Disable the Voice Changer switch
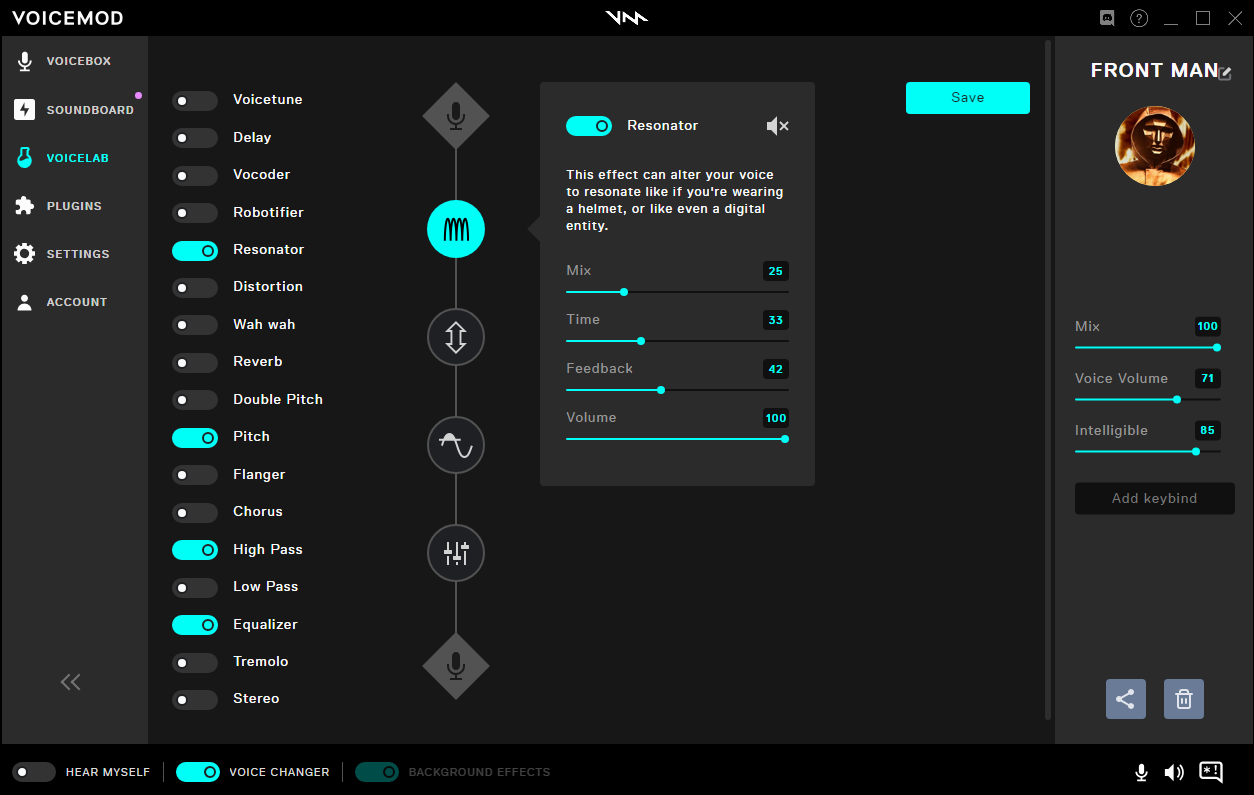Screen dimensions: 1254x795 (198, 772)
